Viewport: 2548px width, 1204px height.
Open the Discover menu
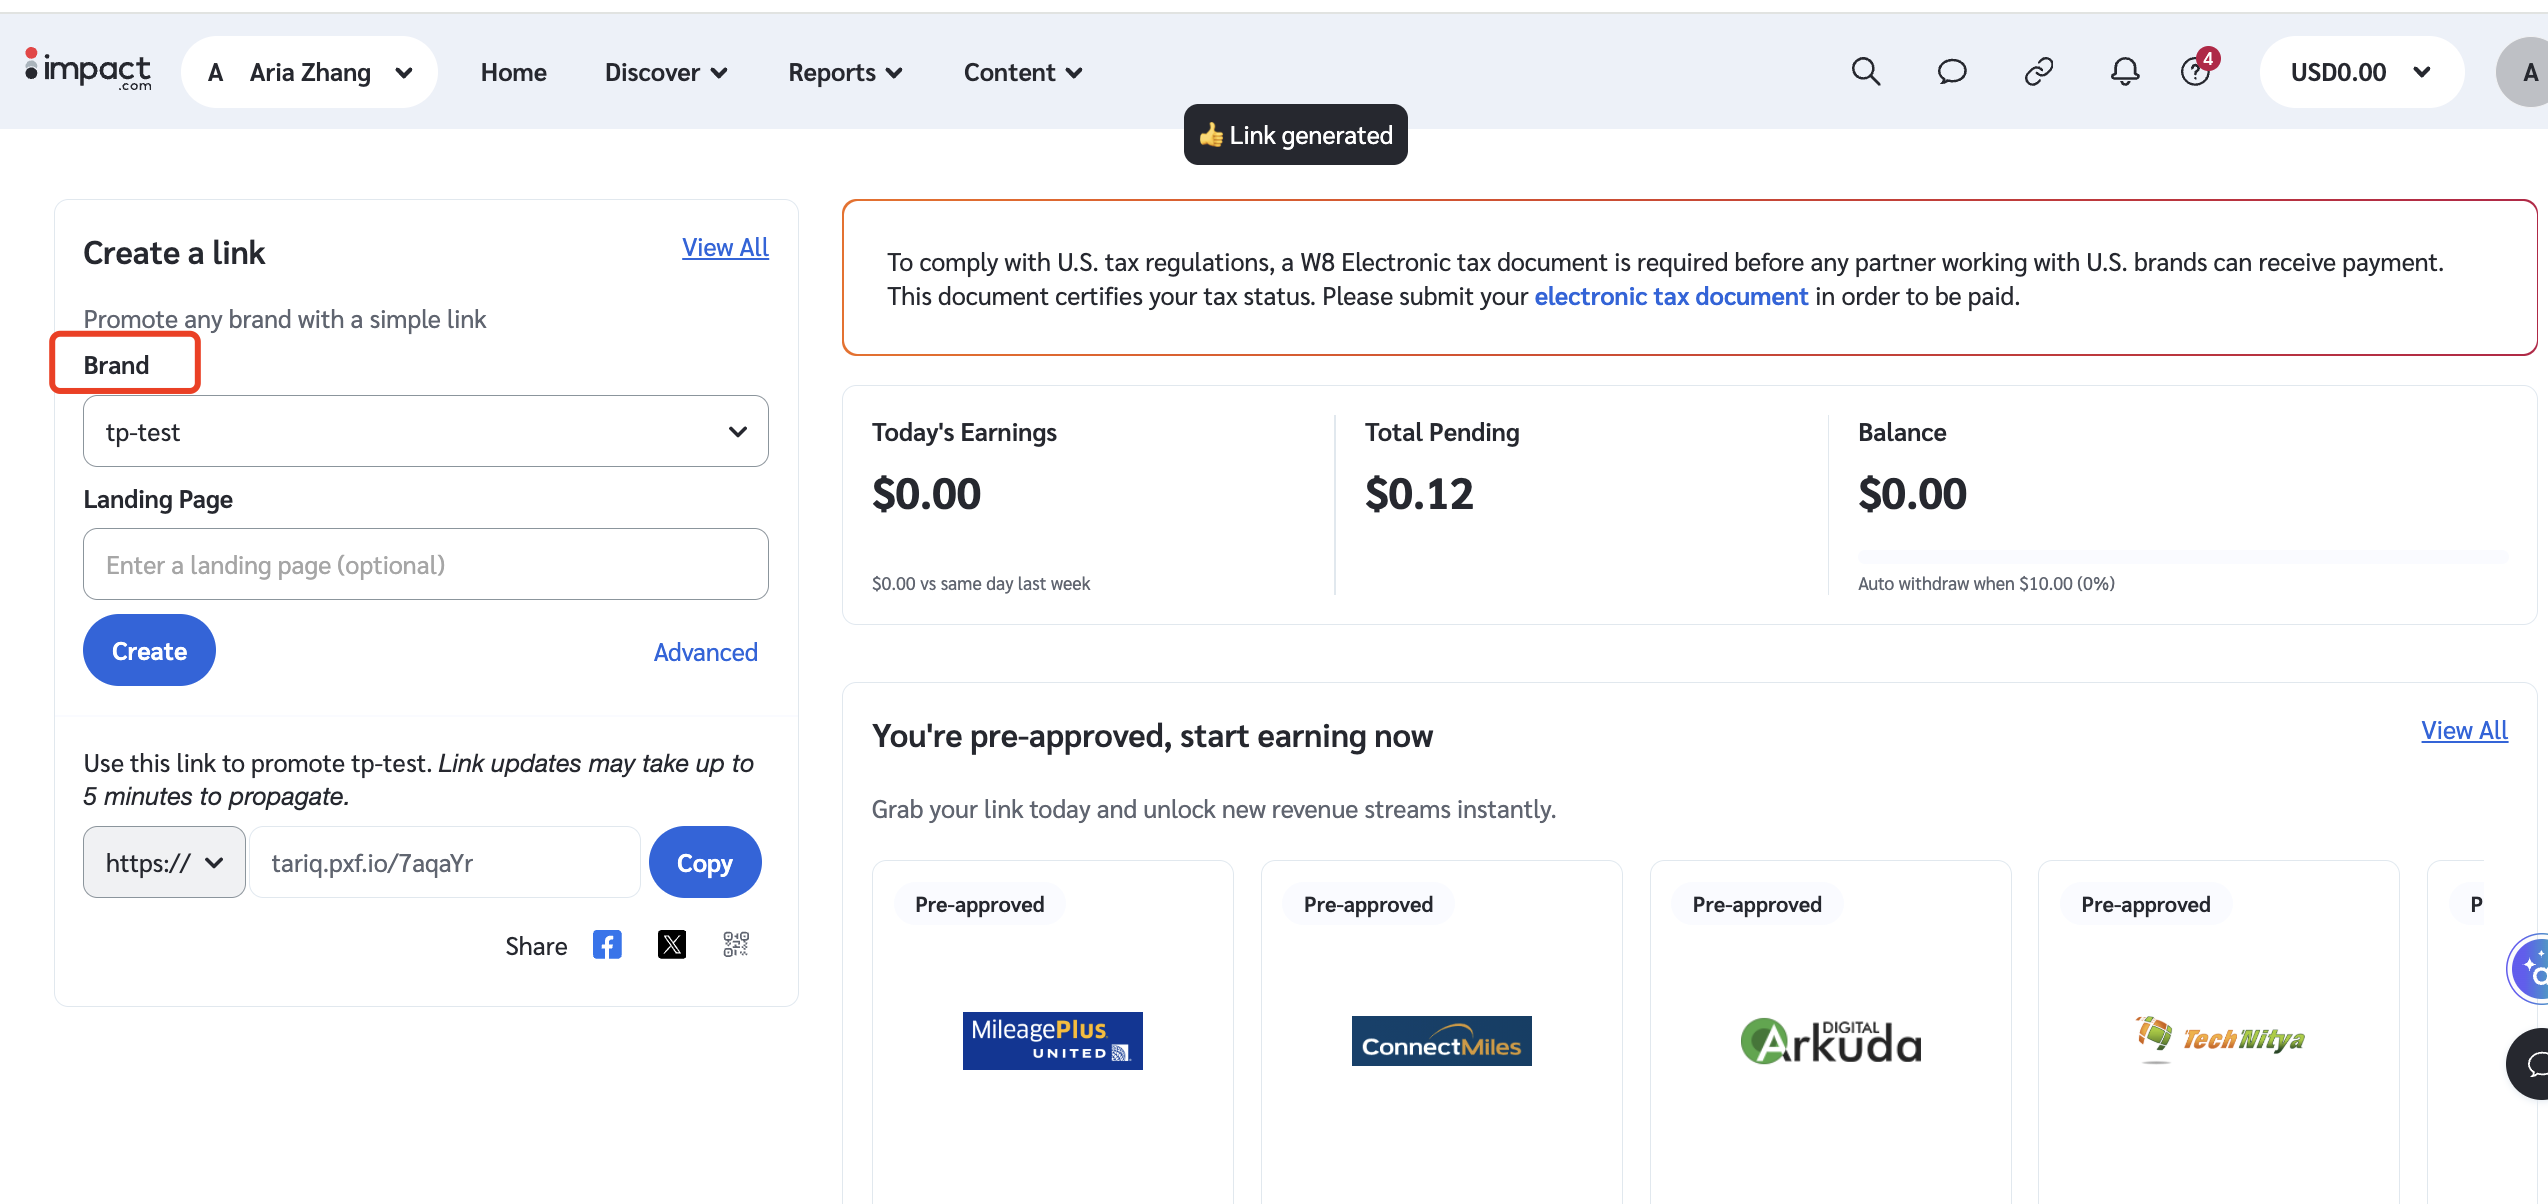[666, 73]
